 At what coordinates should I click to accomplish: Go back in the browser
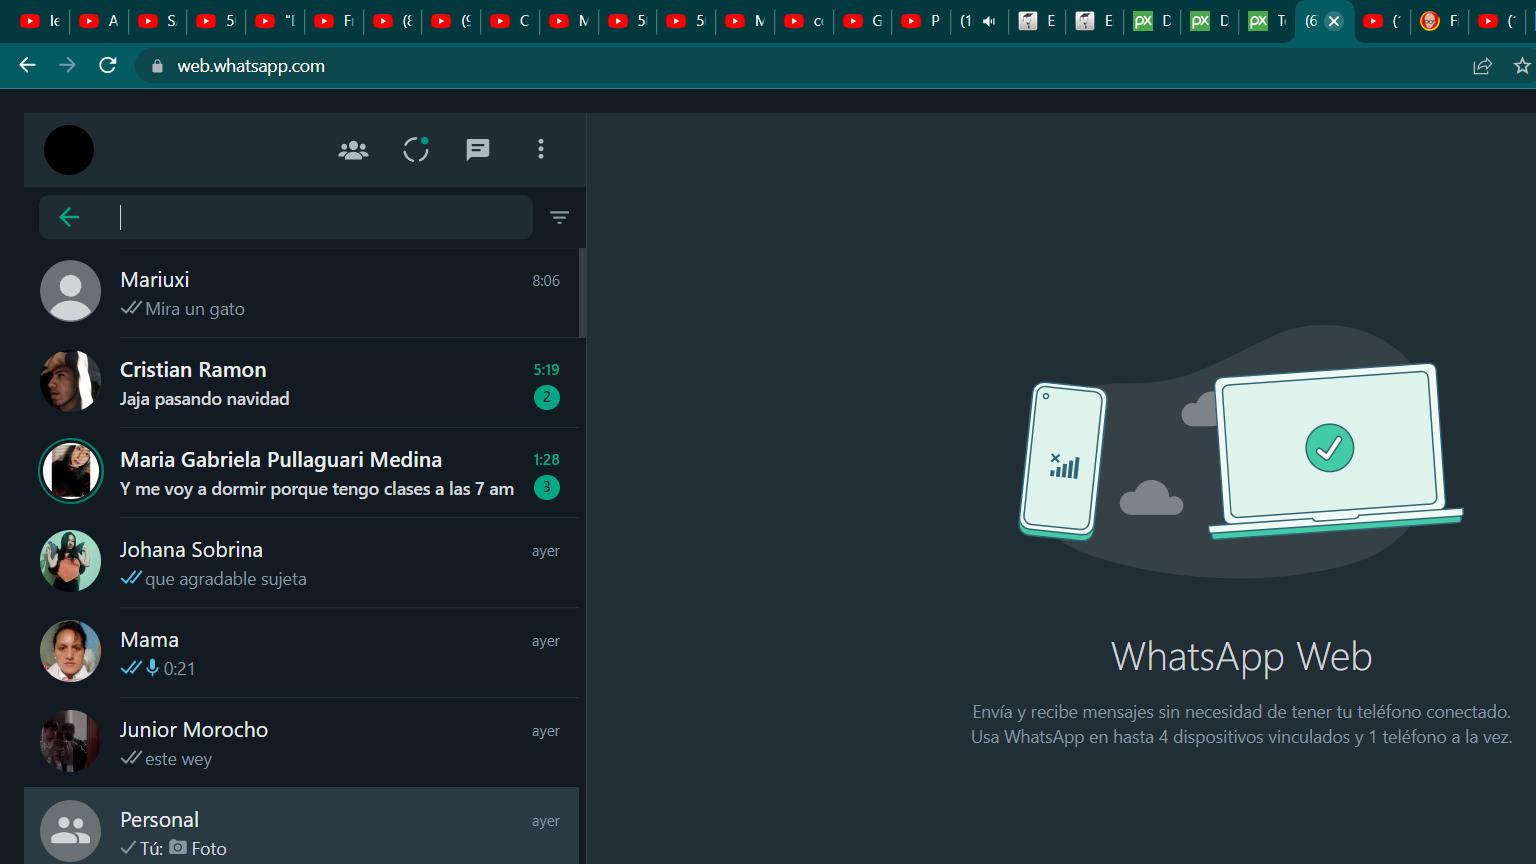click(27, 66)
